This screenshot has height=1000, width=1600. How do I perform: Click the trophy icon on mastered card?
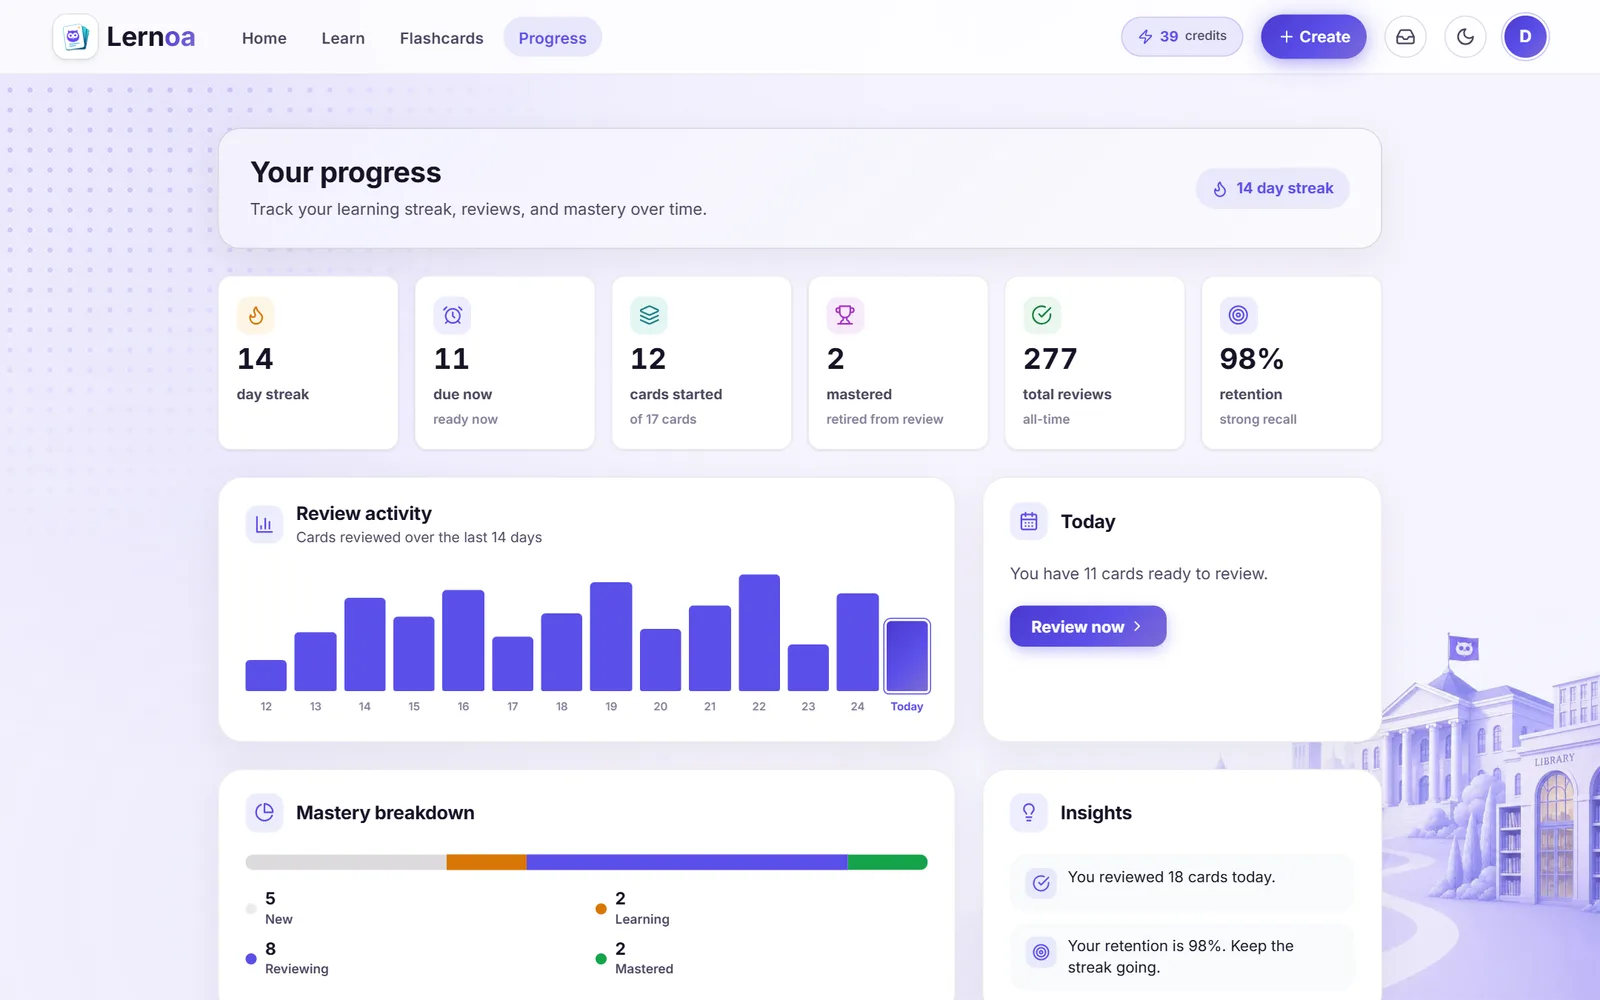845,315
